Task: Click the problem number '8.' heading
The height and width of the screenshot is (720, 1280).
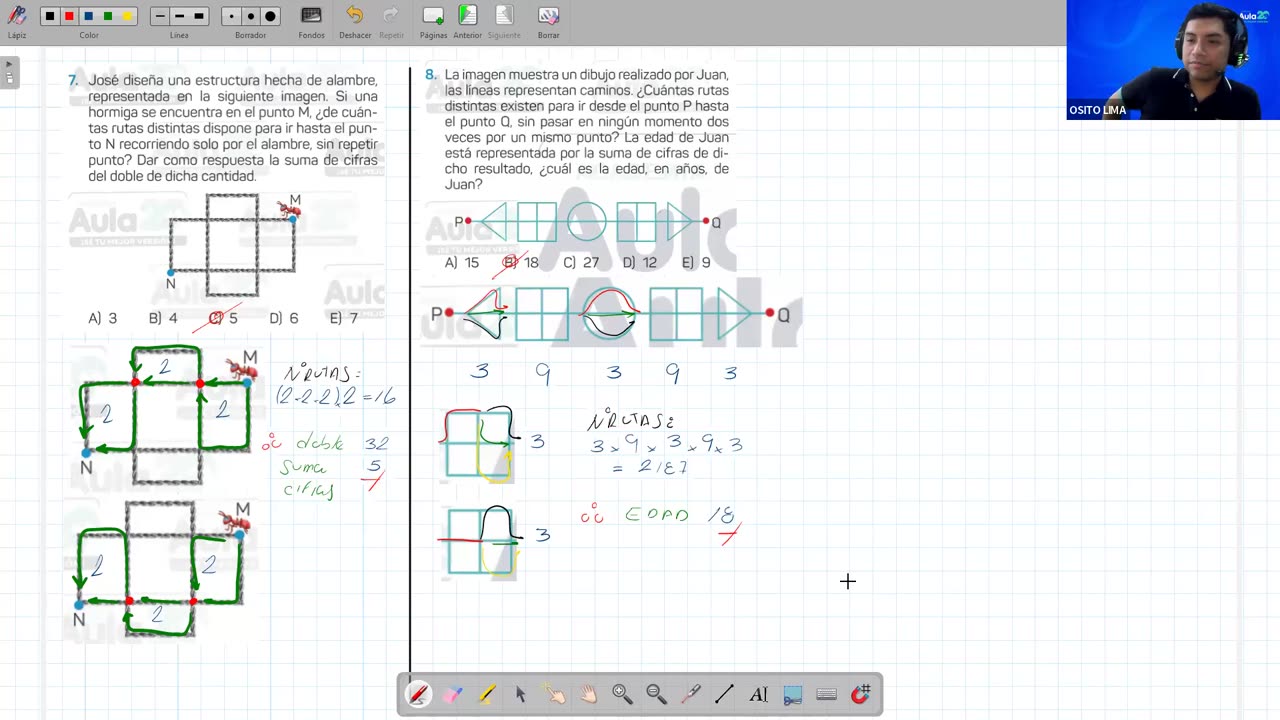Action: (x=431, y=74)
